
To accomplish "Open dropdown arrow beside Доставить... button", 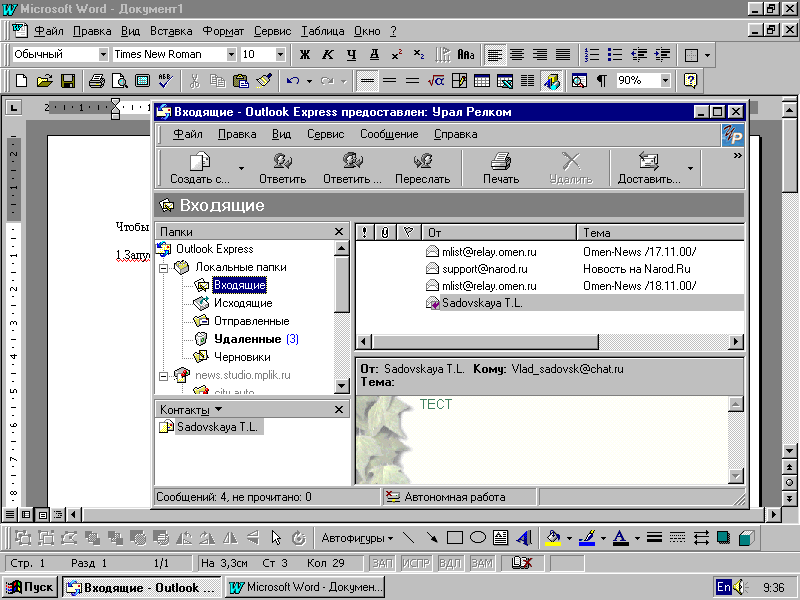I will [690, 168].
